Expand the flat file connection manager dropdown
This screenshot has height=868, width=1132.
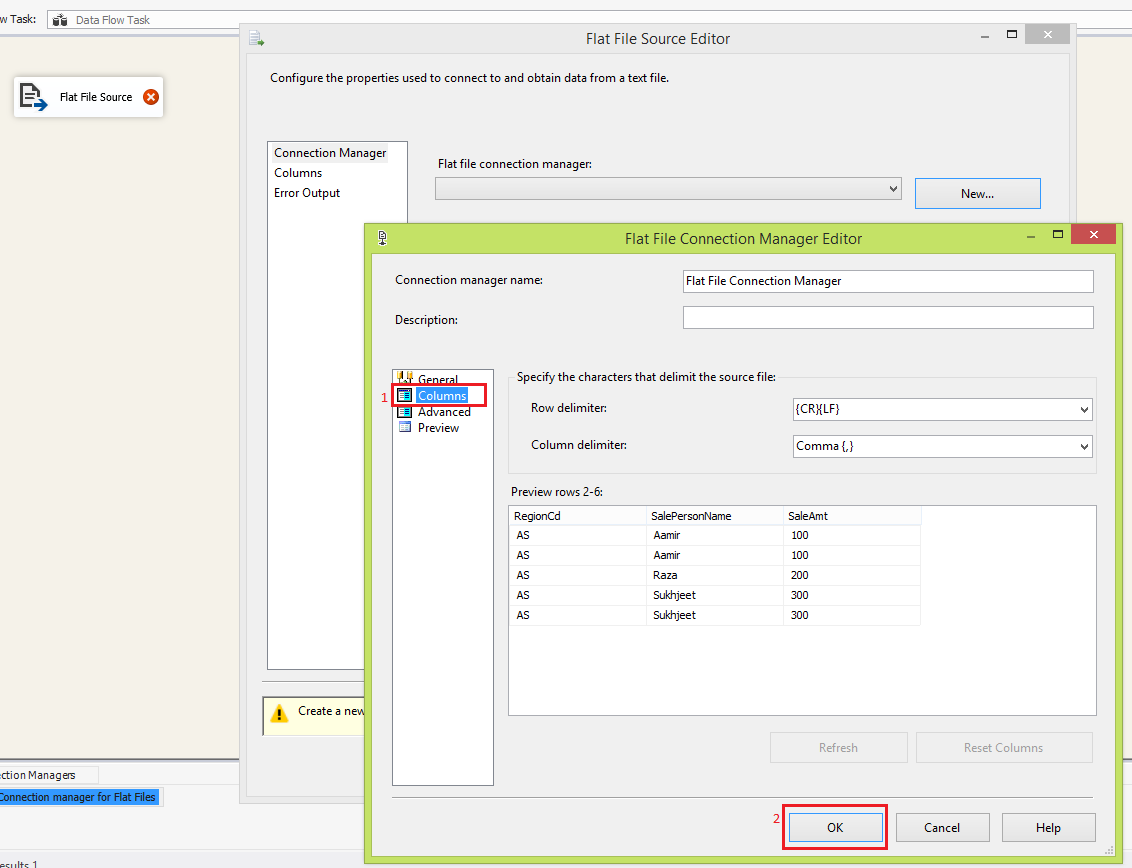pos(891,188)
